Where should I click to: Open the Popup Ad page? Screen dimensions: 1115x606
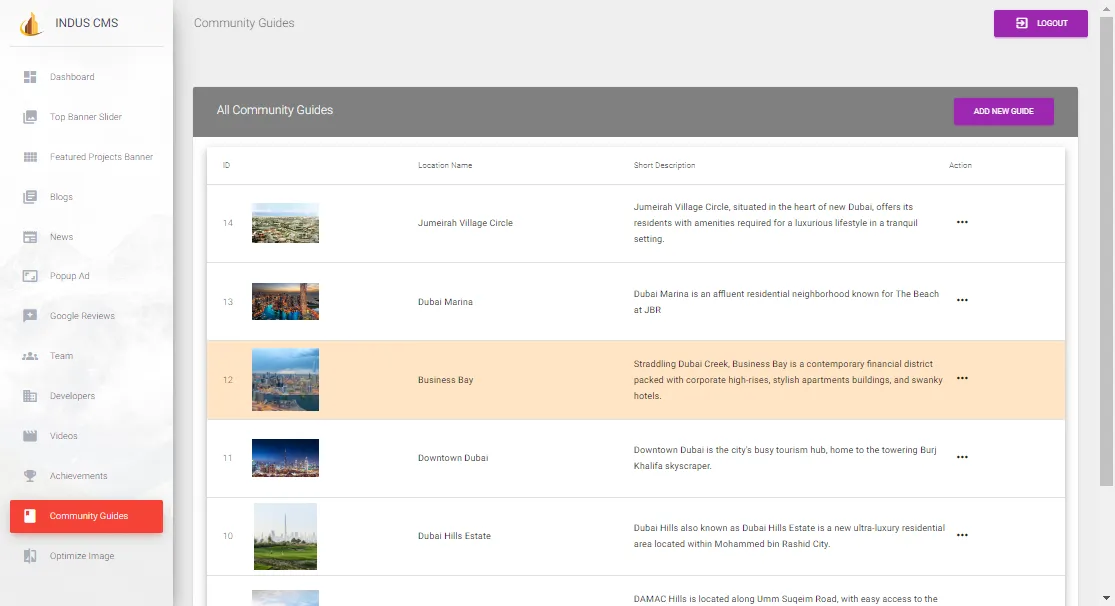click(x=86, y=276)
